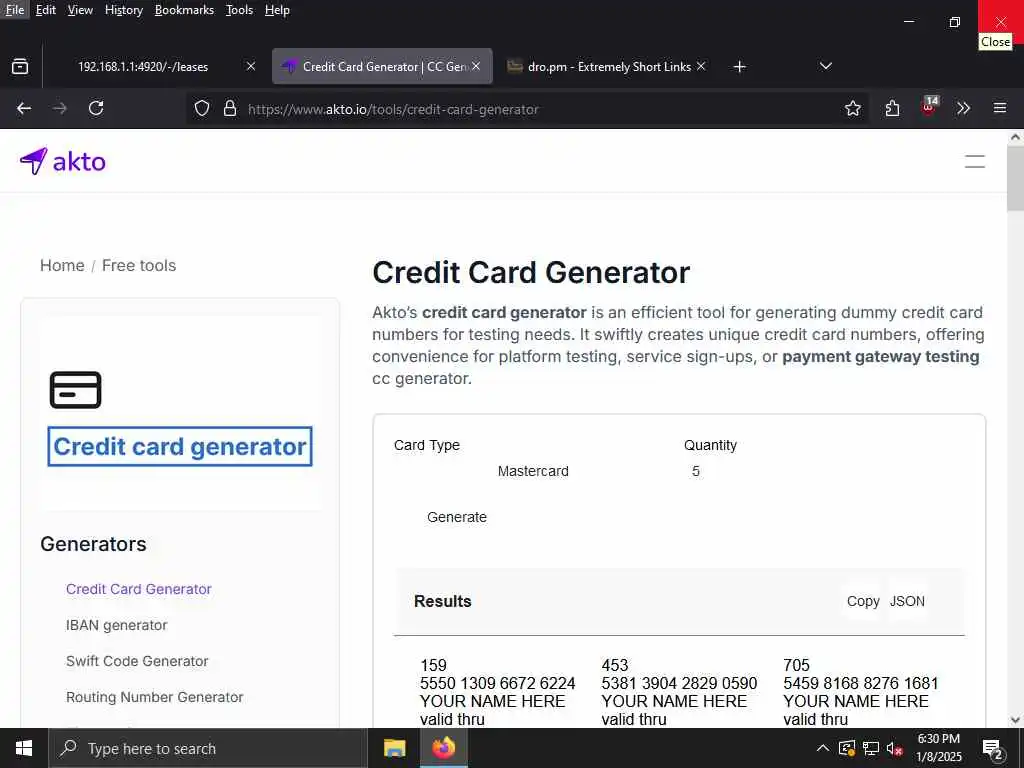The image size is (1024, 768).
Task: Click Firefox icon in taskbar
Action: 443,748
